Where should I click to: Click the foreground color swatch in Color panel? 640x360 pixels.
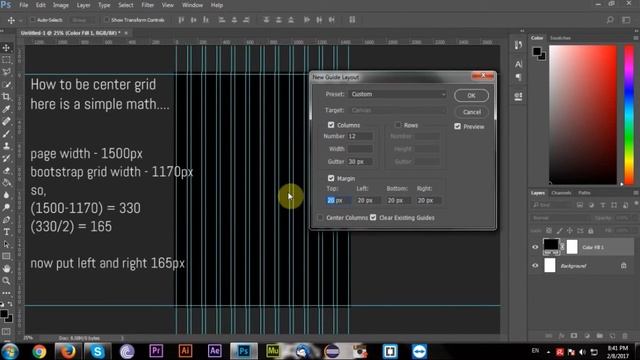coord(536,51)
